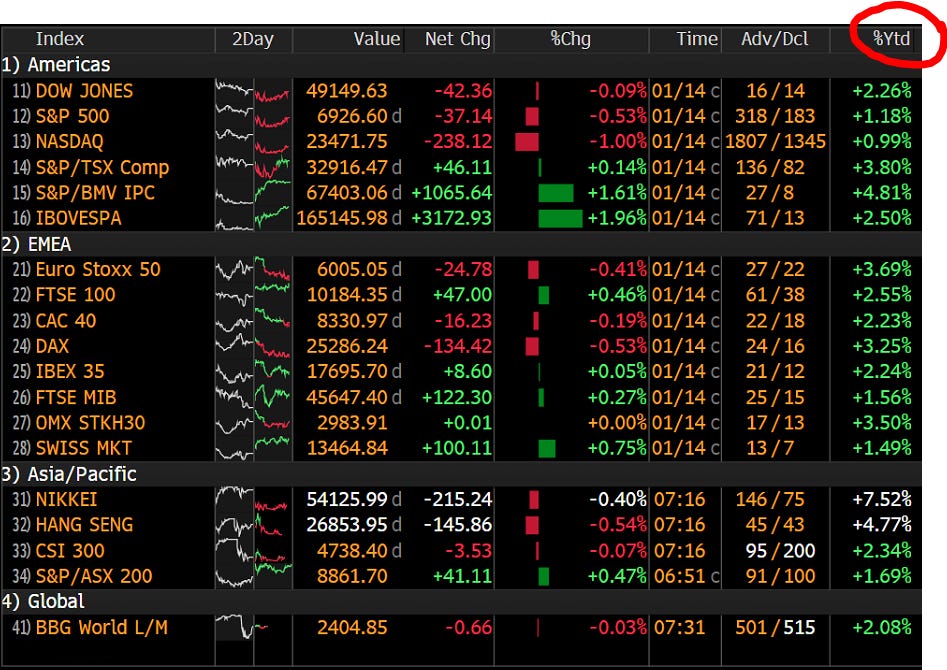Image resolution: width=947 pixels, height=670 pixels.
Task: Select OMX STKH30 index
Action: pos(90,423)
